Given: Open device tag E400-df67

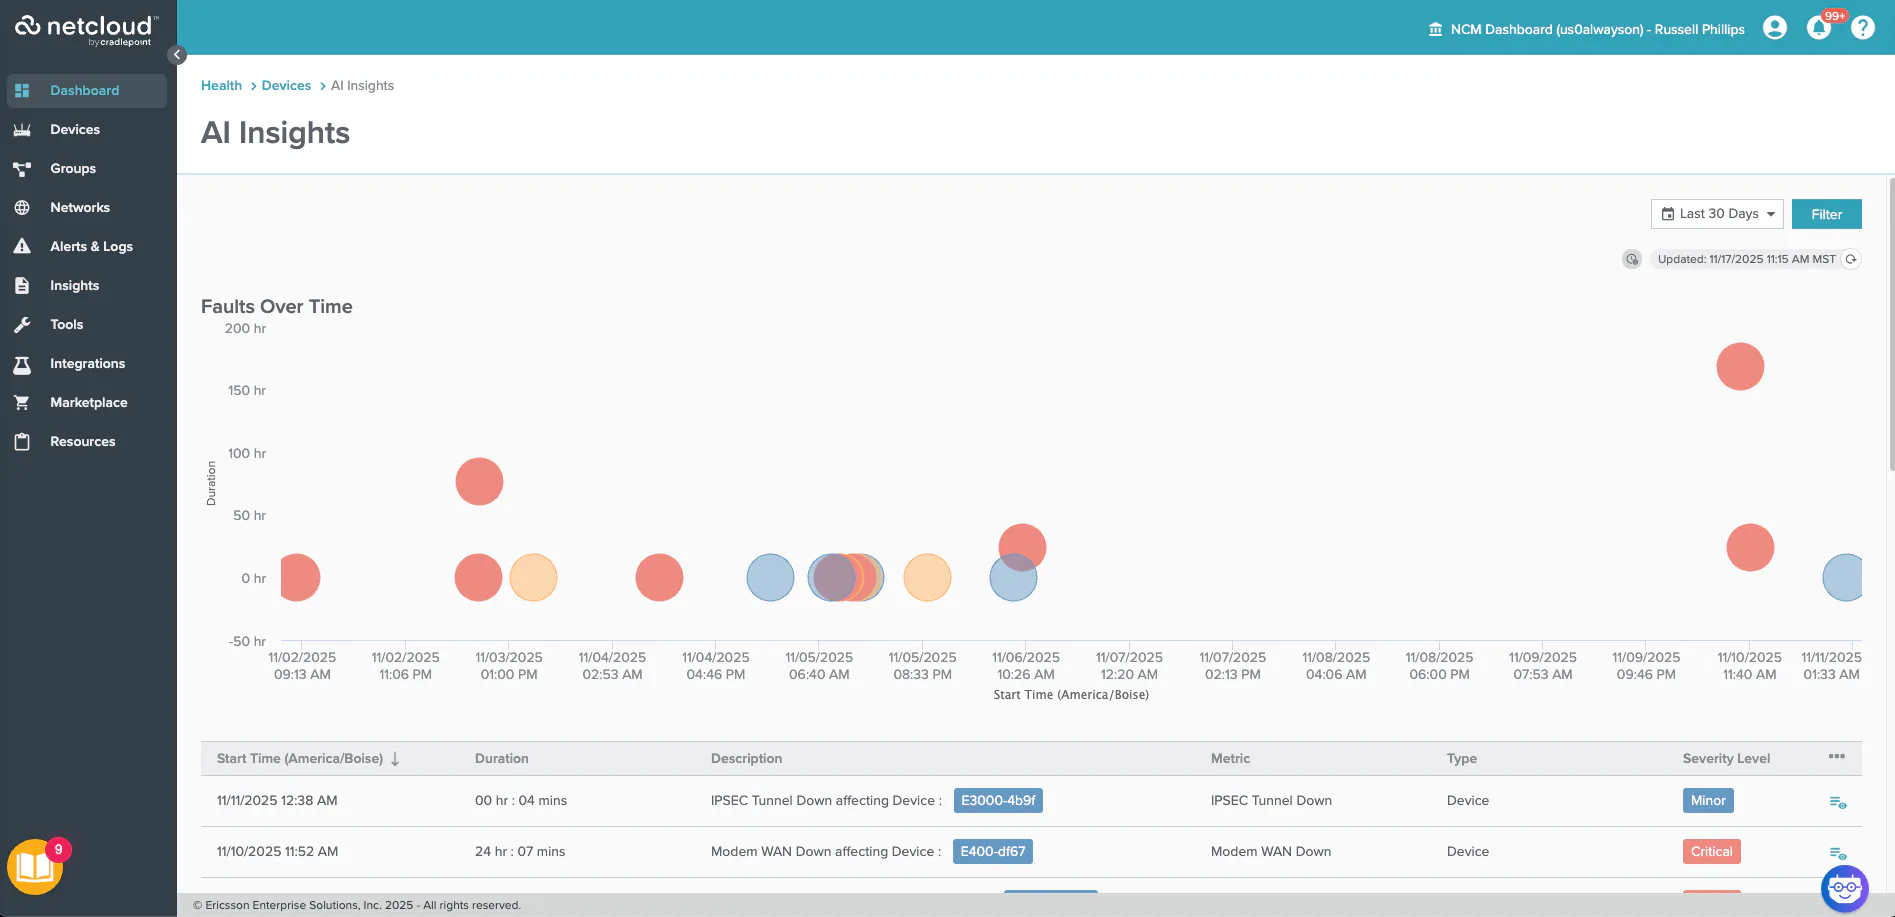Looking at the screenshot, I should point(993,851).
